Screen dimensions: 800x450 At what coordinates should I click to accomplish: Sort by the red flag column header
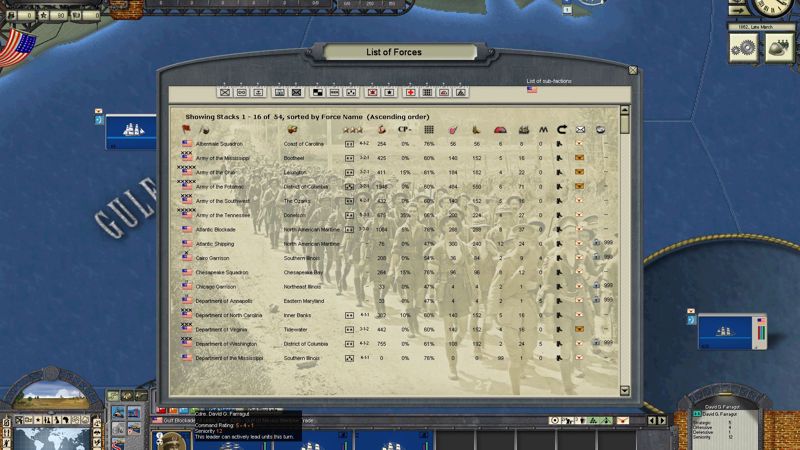click(x=186, y=130)
